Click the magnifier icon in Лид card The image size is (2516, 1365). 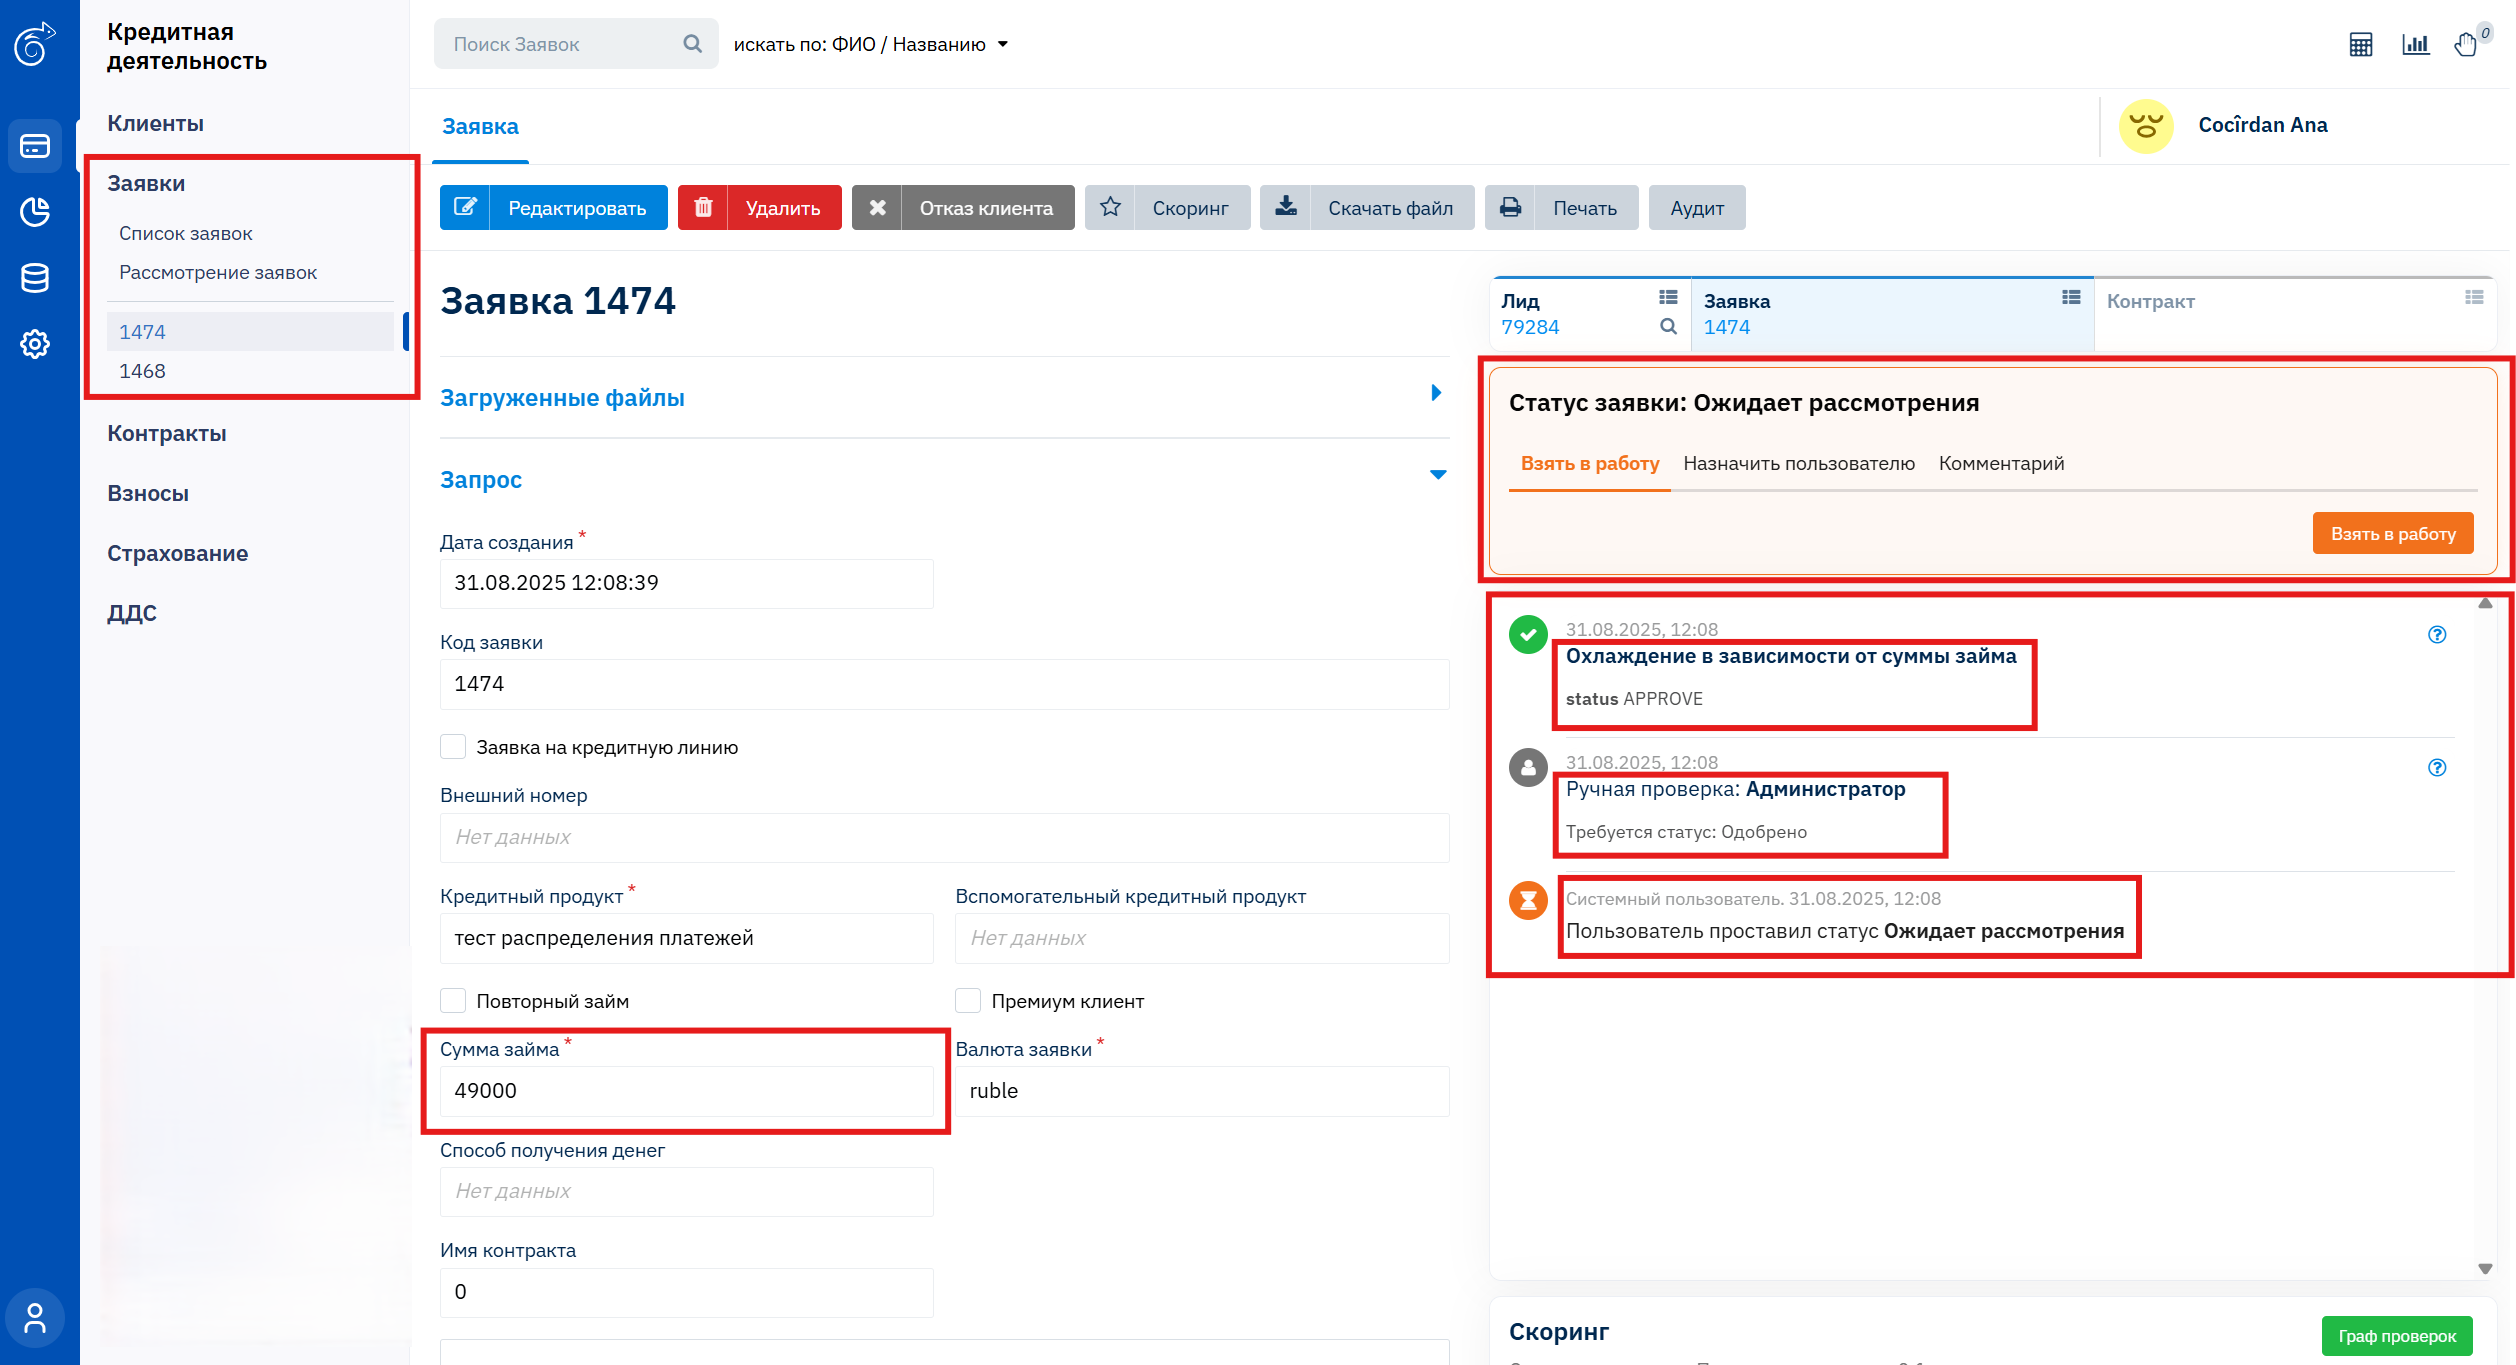(x=1668, y=326)
